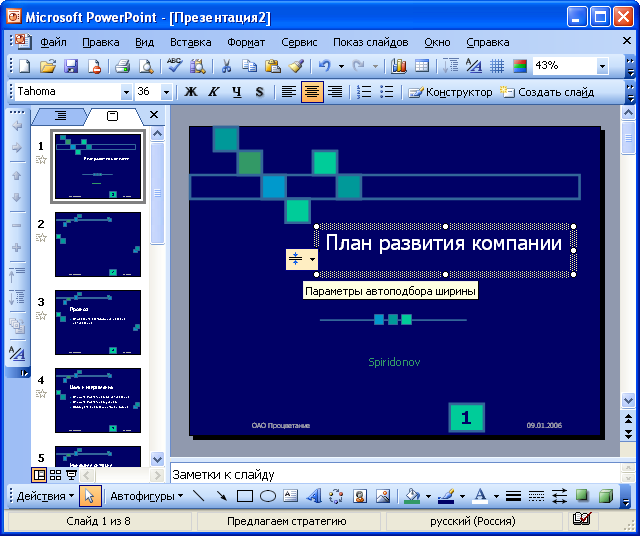Toggle bulleted list
640x536 pixels.
tap(387, 92)
